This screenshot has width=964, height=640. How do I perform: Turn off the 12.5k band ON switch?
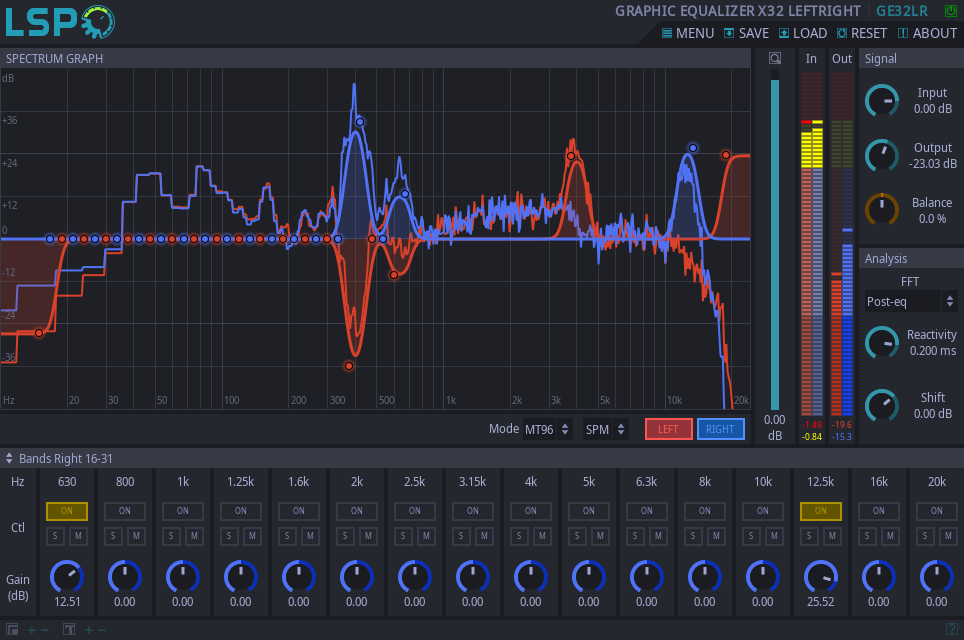click(821, 511)
